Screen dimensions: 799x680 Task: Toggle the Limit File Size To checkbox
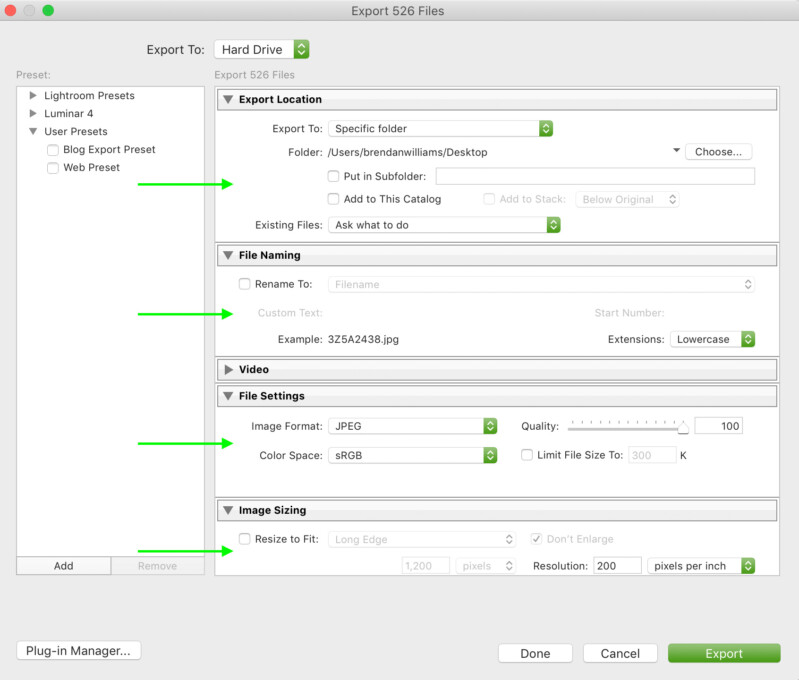click(528, 456)
